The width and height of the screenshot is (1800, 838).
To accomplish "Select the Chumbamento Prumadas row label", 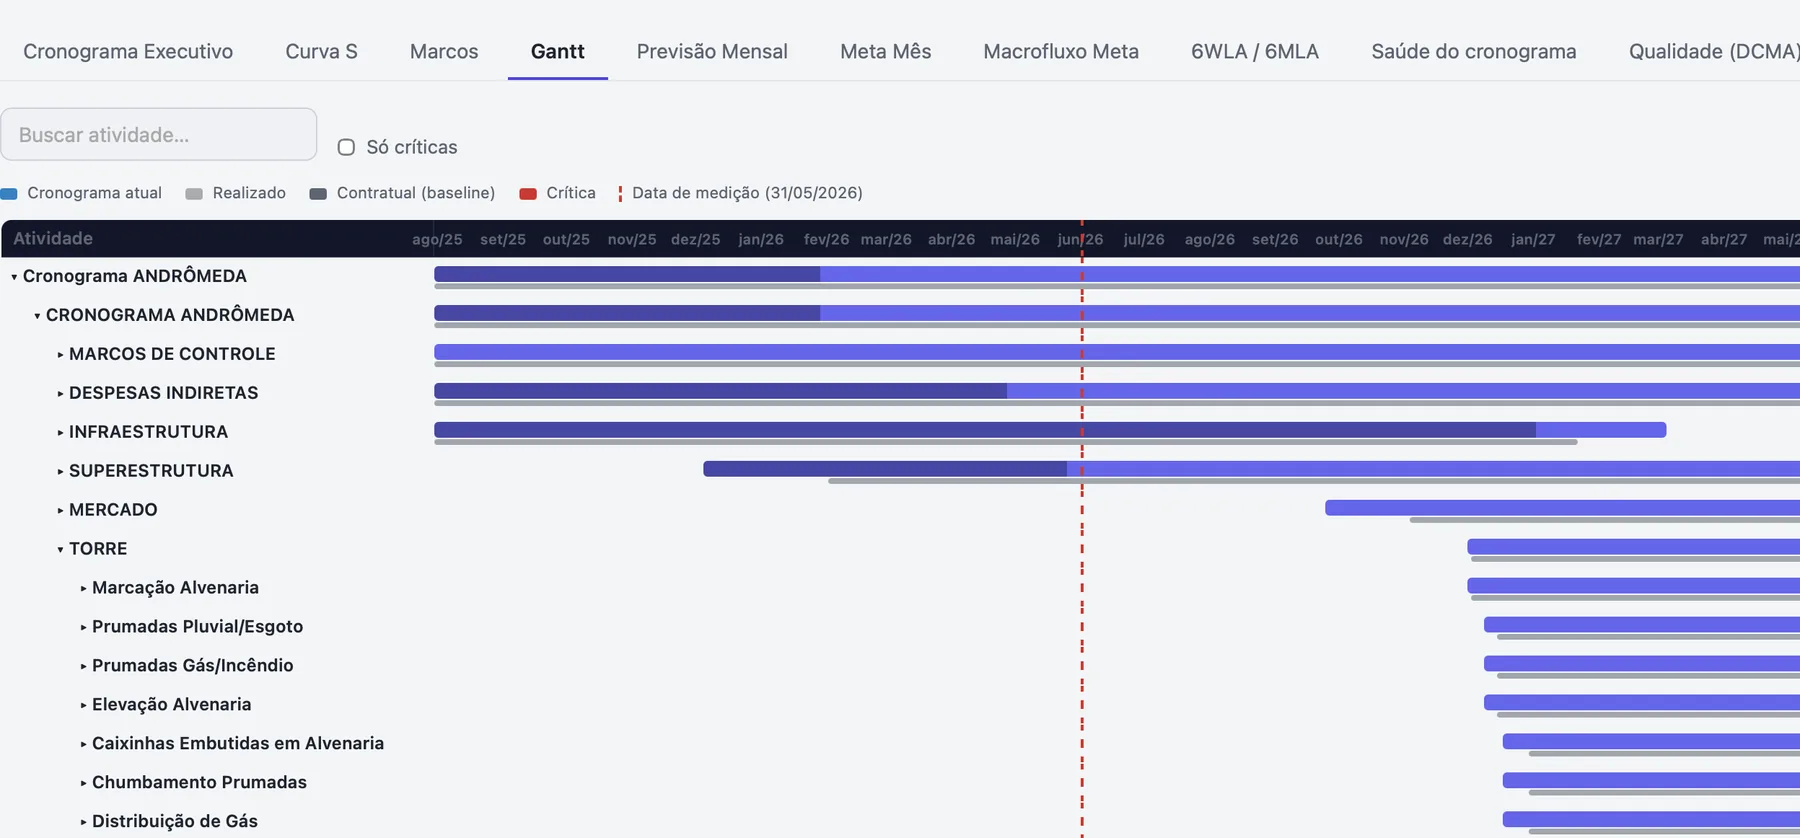I will click(x=199, y=783).
